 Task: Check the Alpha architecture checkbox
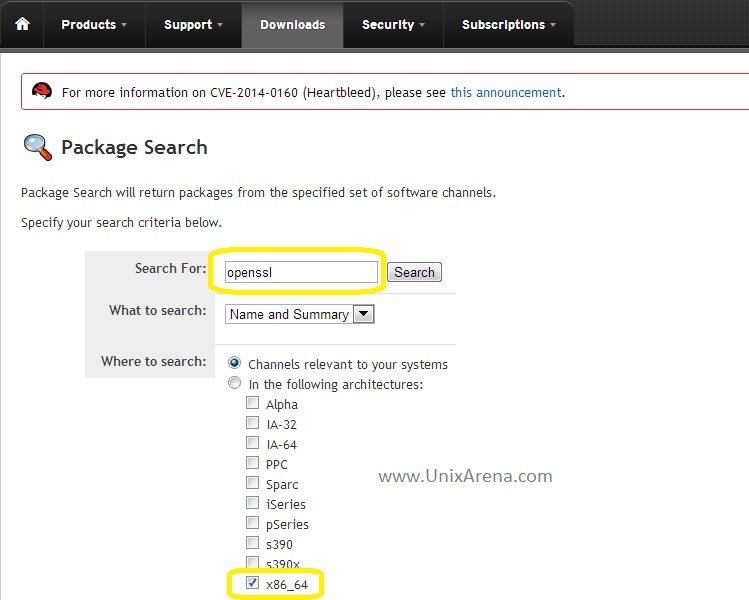coord(252,403)
